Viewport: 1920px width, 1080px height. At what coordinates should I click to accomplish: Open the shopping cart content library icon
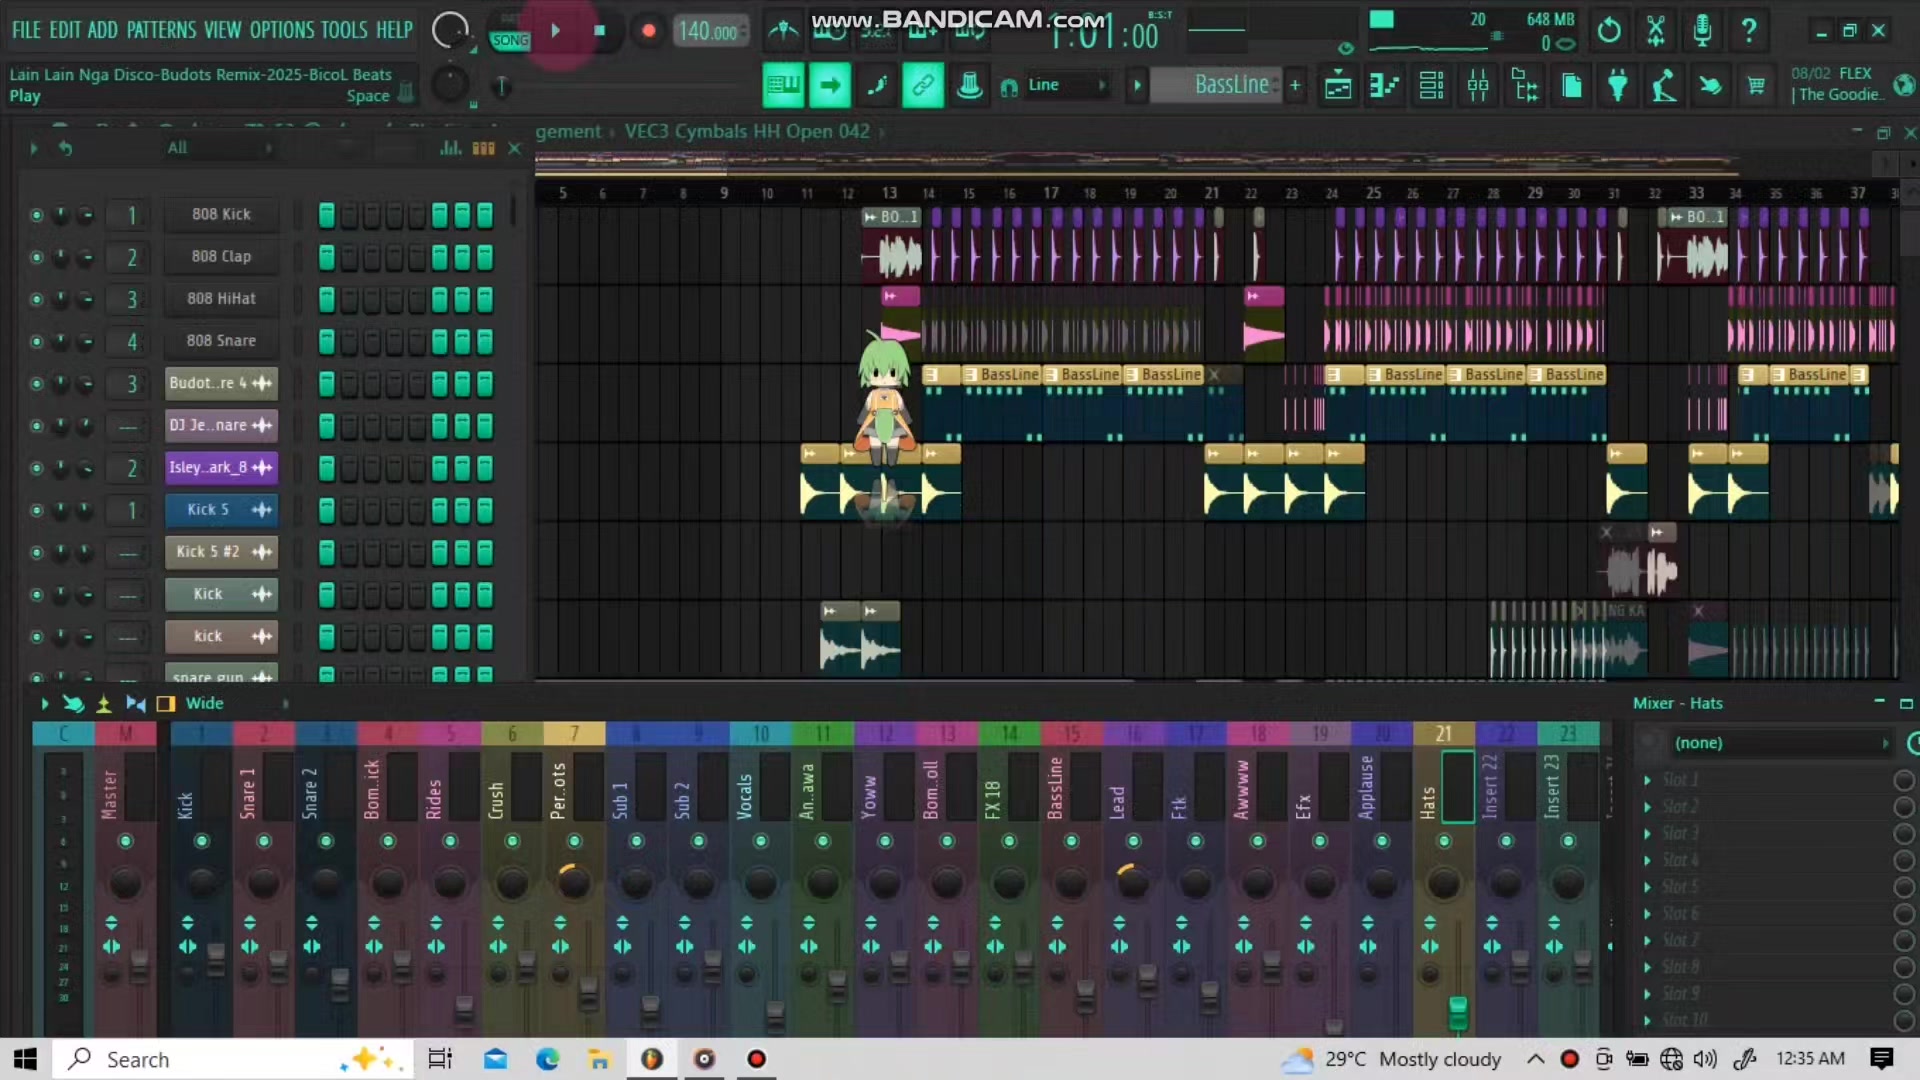(x=1756, y=87)
